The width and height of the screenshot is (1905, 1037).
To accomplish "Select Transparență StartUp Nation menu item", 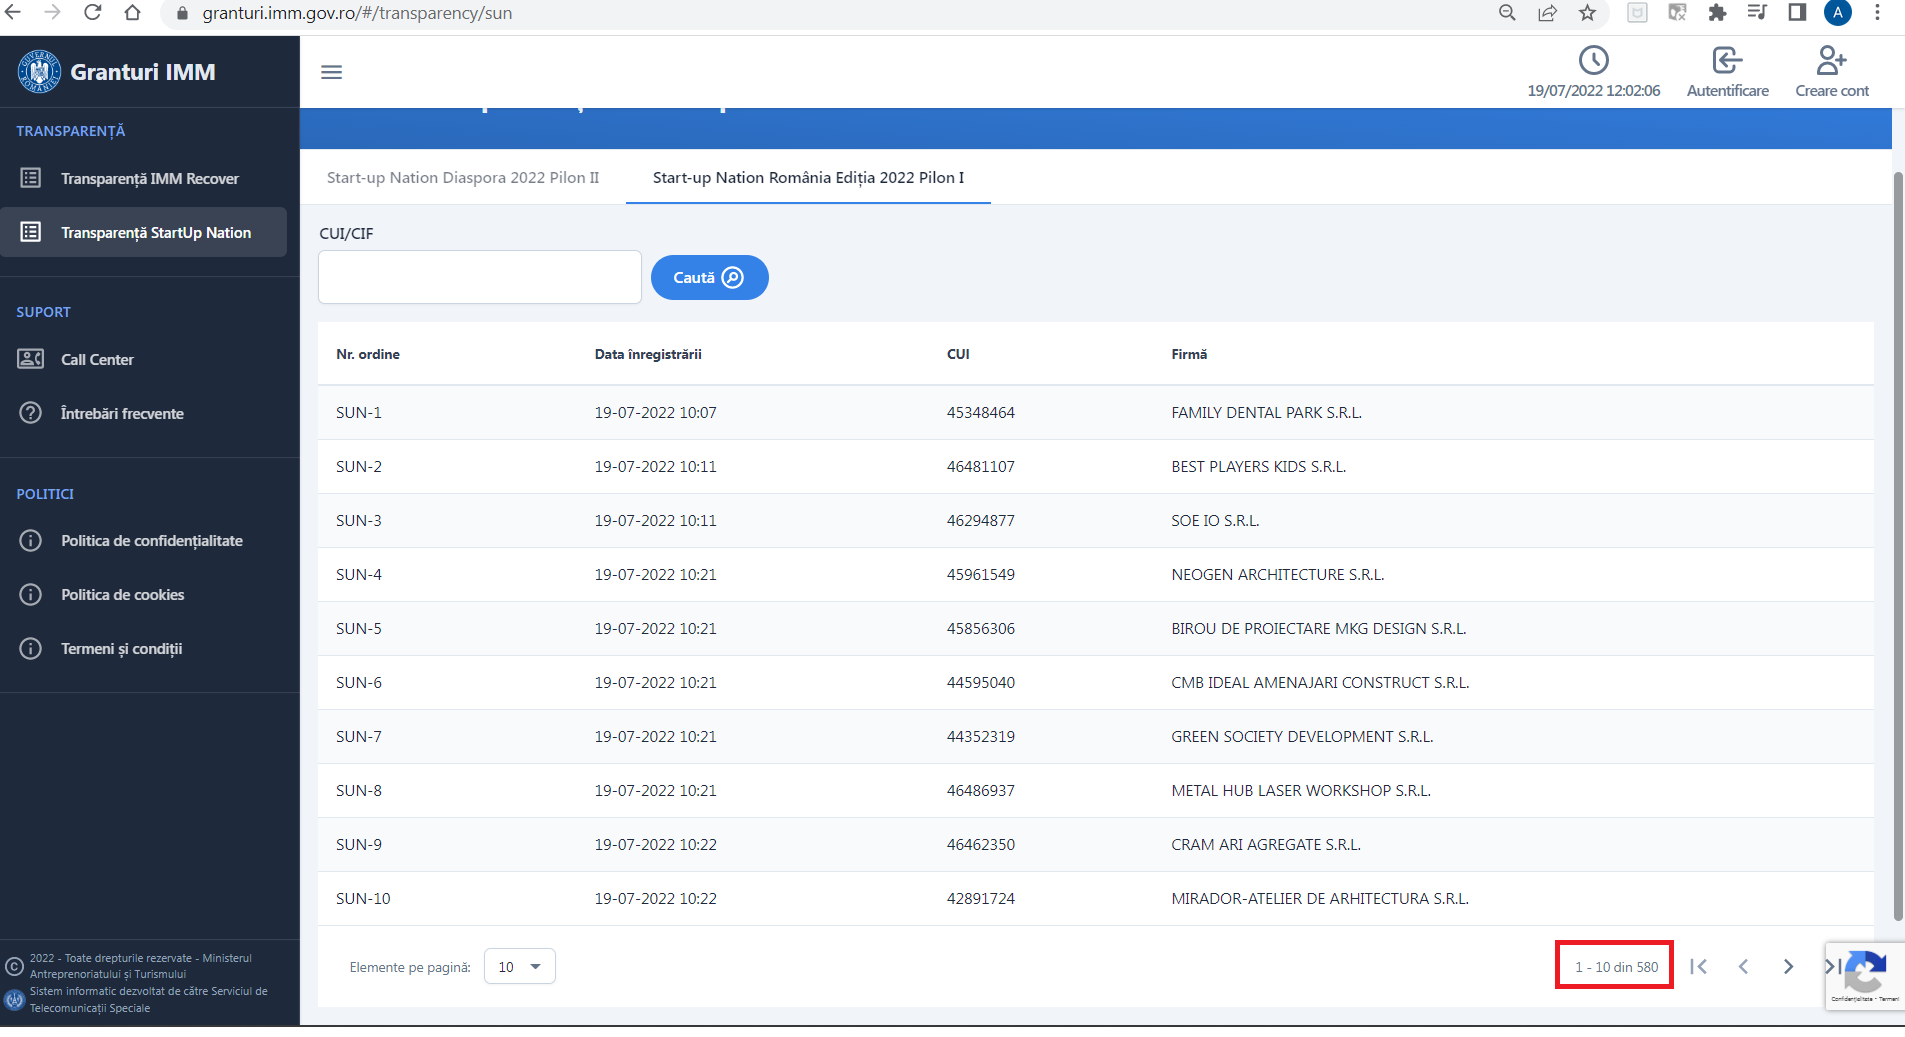I will click(x=144, y=232).
